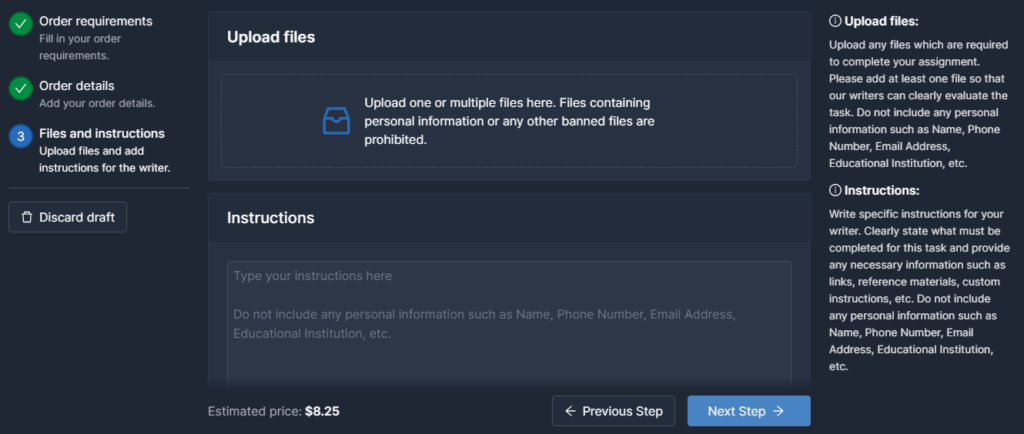Click the left arrow in Previous Step
The width and height of the screenshot is (1024, 434).
pyautogui.click(x=570, y=411)
